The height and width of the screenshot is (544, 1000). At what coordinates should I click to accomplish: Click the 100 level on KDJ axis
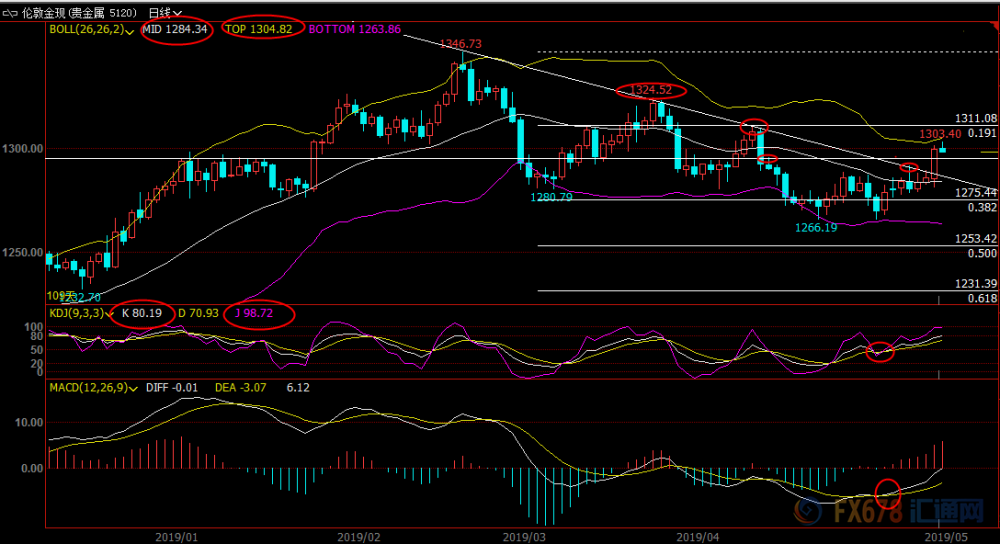[x=33, y=327]
